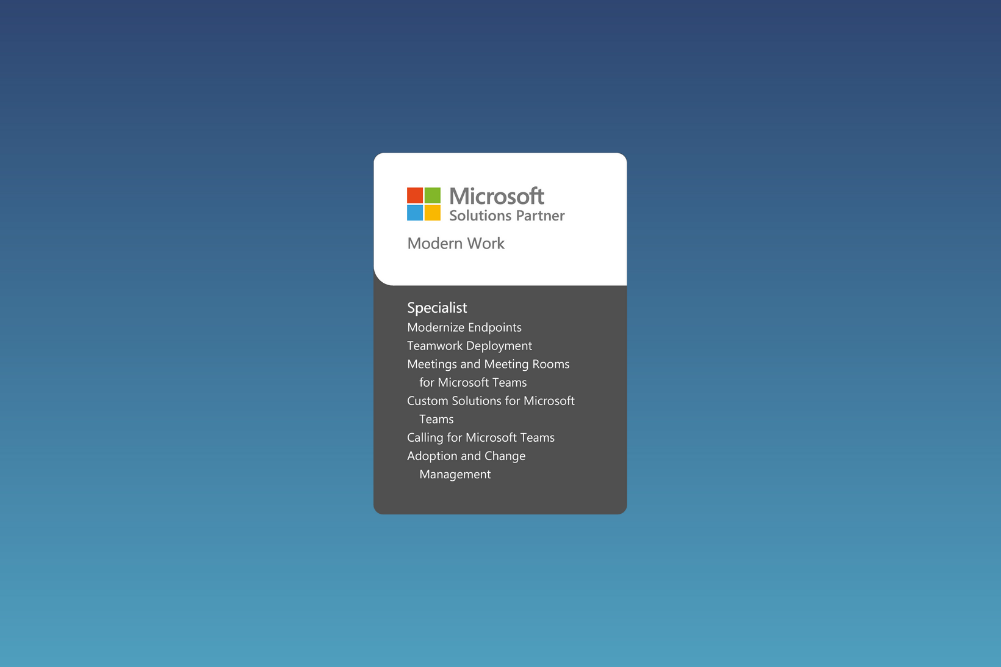Choose Calling for Microsoft Teams
1001x667 pixels.
pyautogui.click(x=480, y=438)
